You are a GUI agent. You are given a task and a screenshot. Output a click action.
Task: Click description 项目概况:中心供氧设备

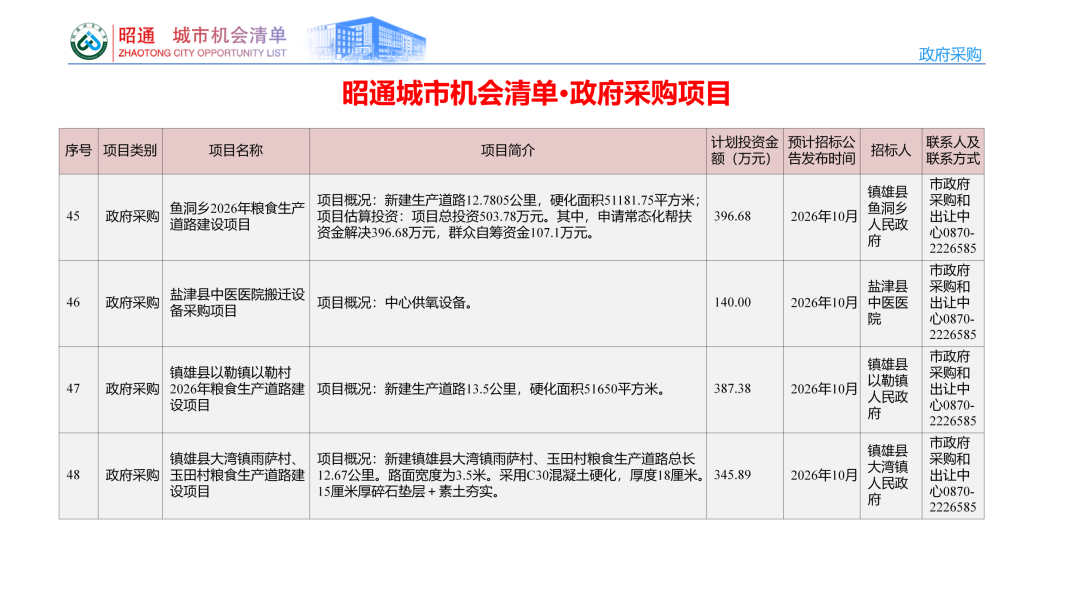(395, 302)
